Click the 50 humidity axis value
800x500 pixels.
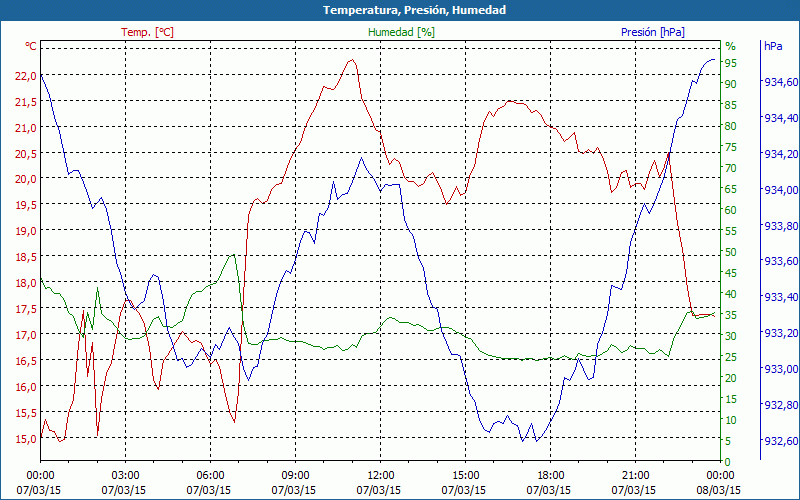click(x=731, y=252)
